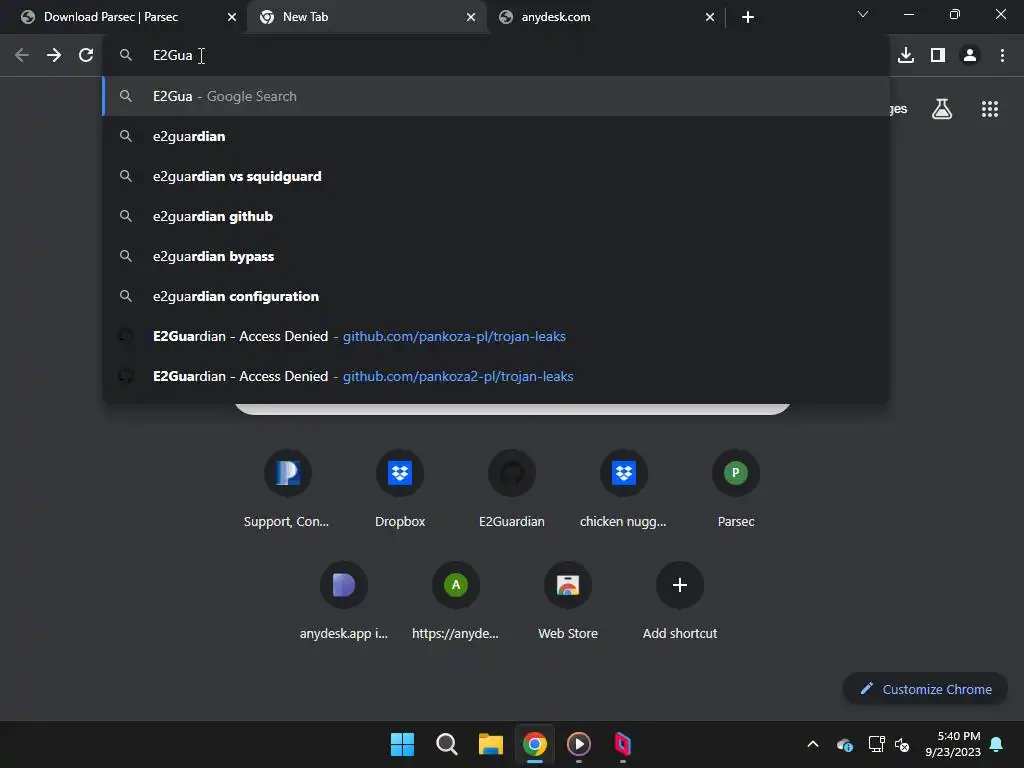Open the E2Guardian shortcut tile
Image resolution: width=1024 pixels, height=768 pixels.
511,488
